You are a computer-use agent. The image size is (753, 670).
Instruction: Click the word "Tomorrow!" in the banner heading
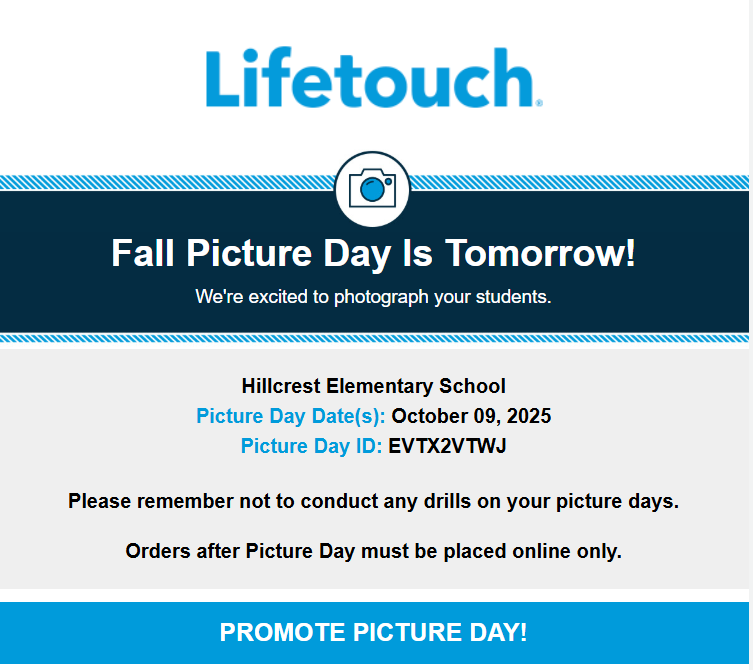click(x=540, y=253)
